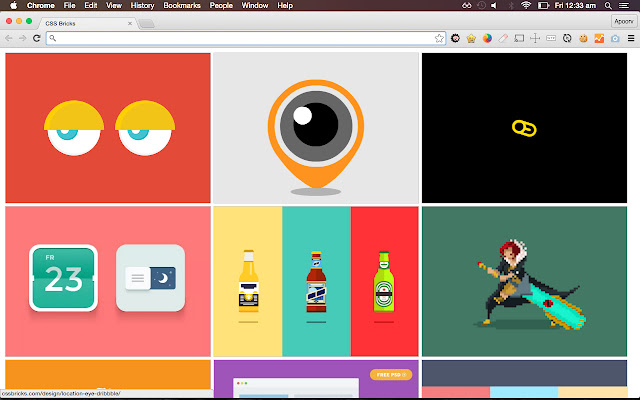Close the CSS Bricks tab

(x=128, y=21)
